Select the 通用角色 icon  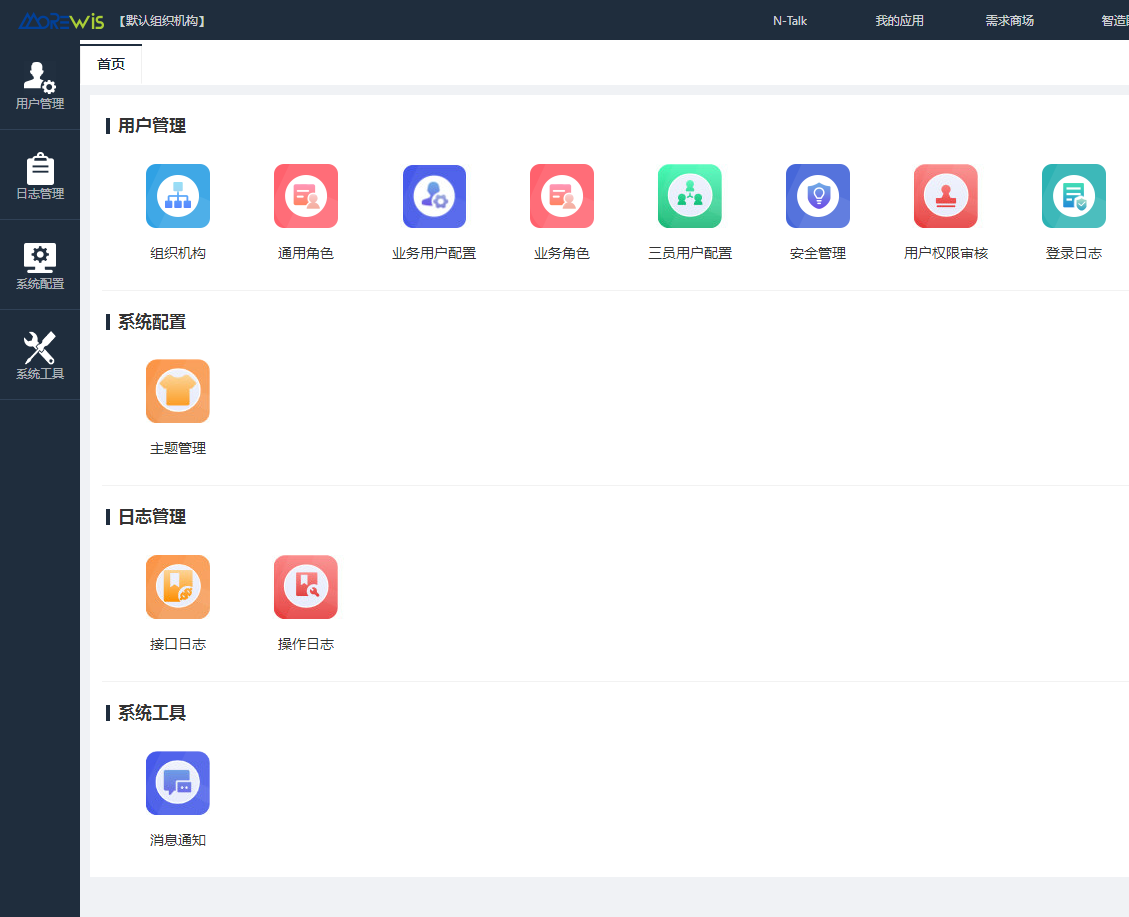tap(305, 196)
